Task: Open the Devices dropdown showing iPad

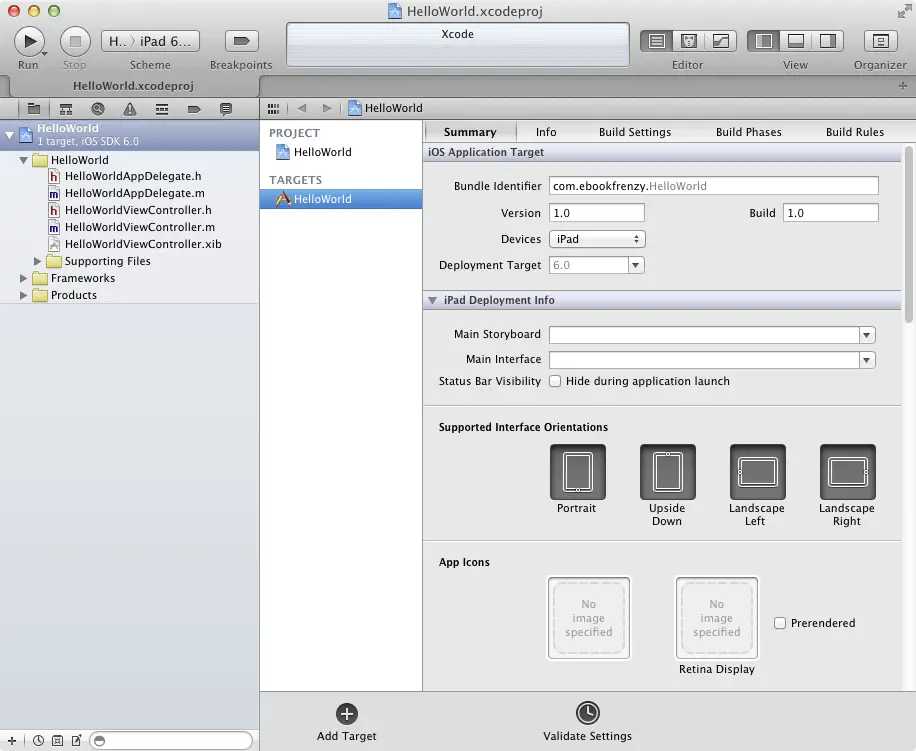Action: coord(597,239)
